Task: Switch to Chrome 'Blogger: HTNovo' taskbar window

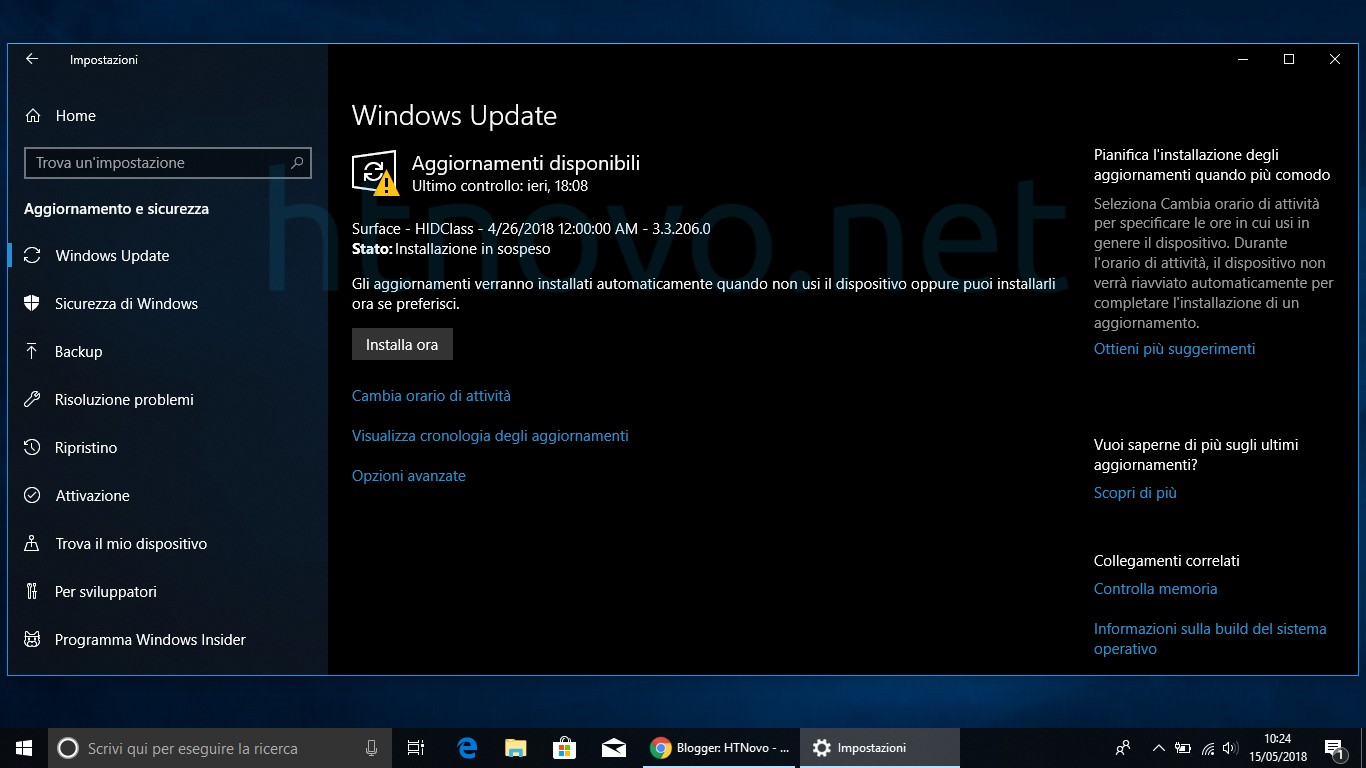Action: pos(718,748)
